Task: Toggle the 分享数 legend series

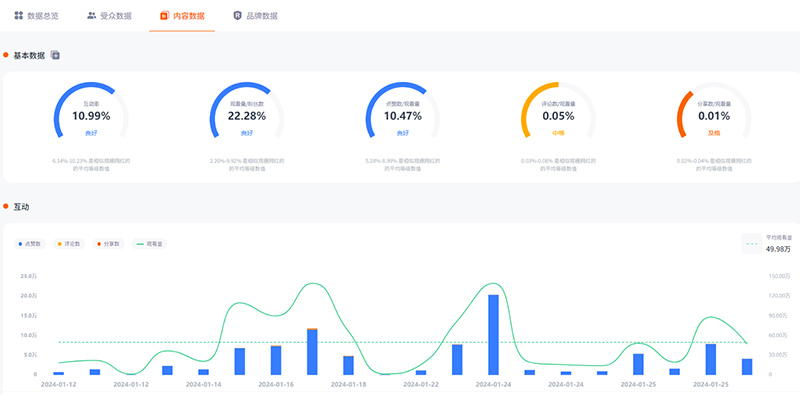Action: coord(108,244)
